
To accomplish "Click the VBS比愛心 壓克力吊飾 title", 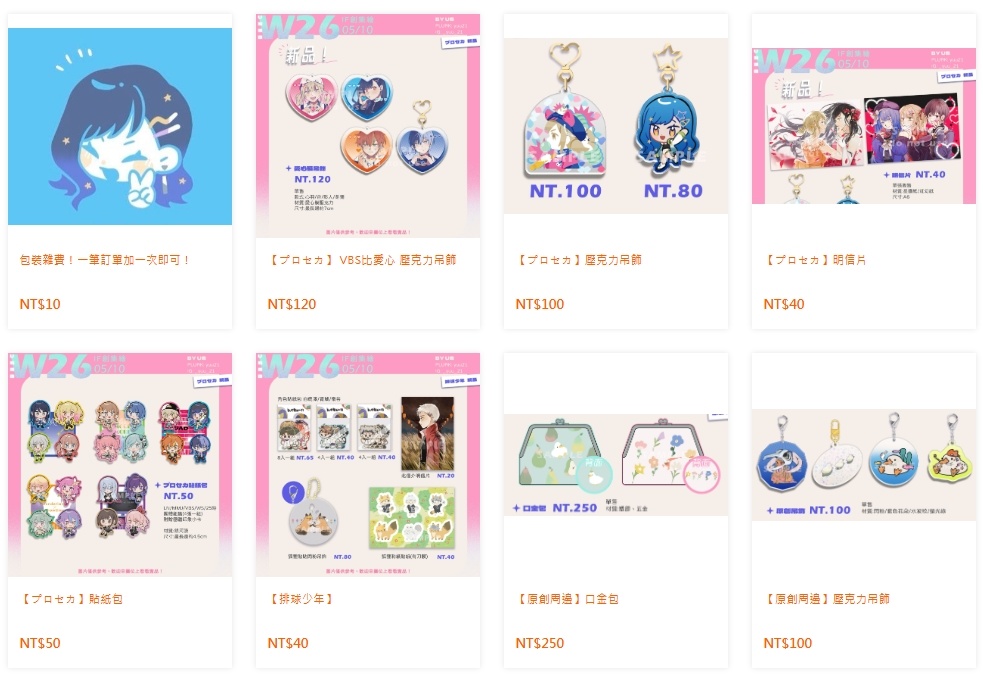I will point(362,260).
